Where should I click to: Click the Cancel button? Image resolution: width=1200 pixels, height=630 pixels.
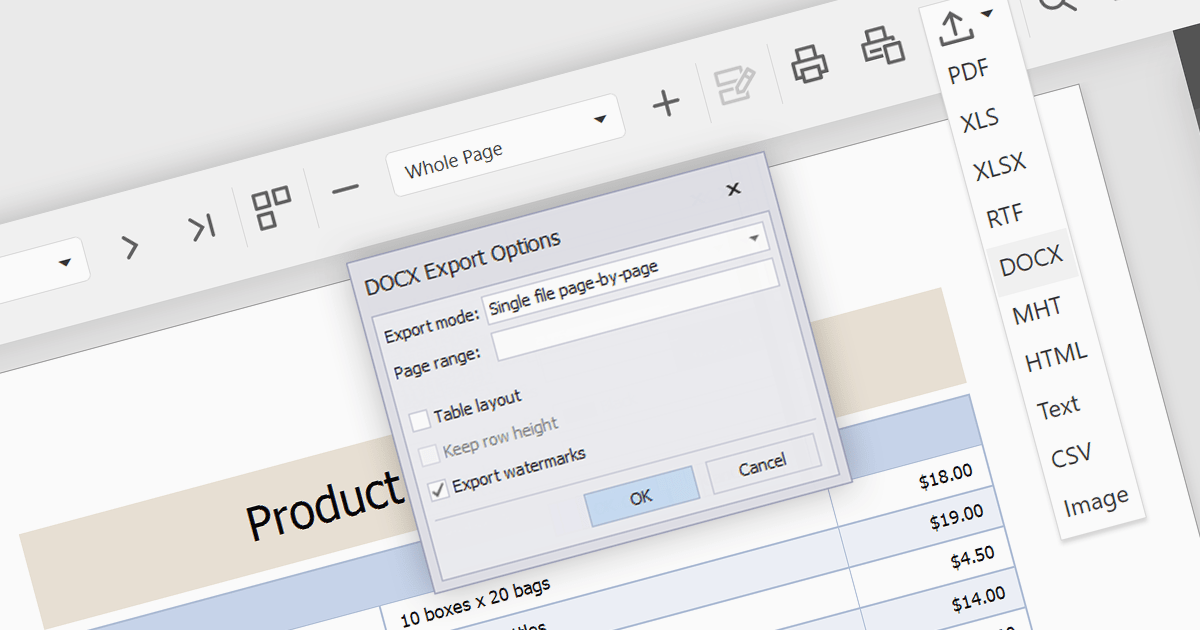point(762,465)
